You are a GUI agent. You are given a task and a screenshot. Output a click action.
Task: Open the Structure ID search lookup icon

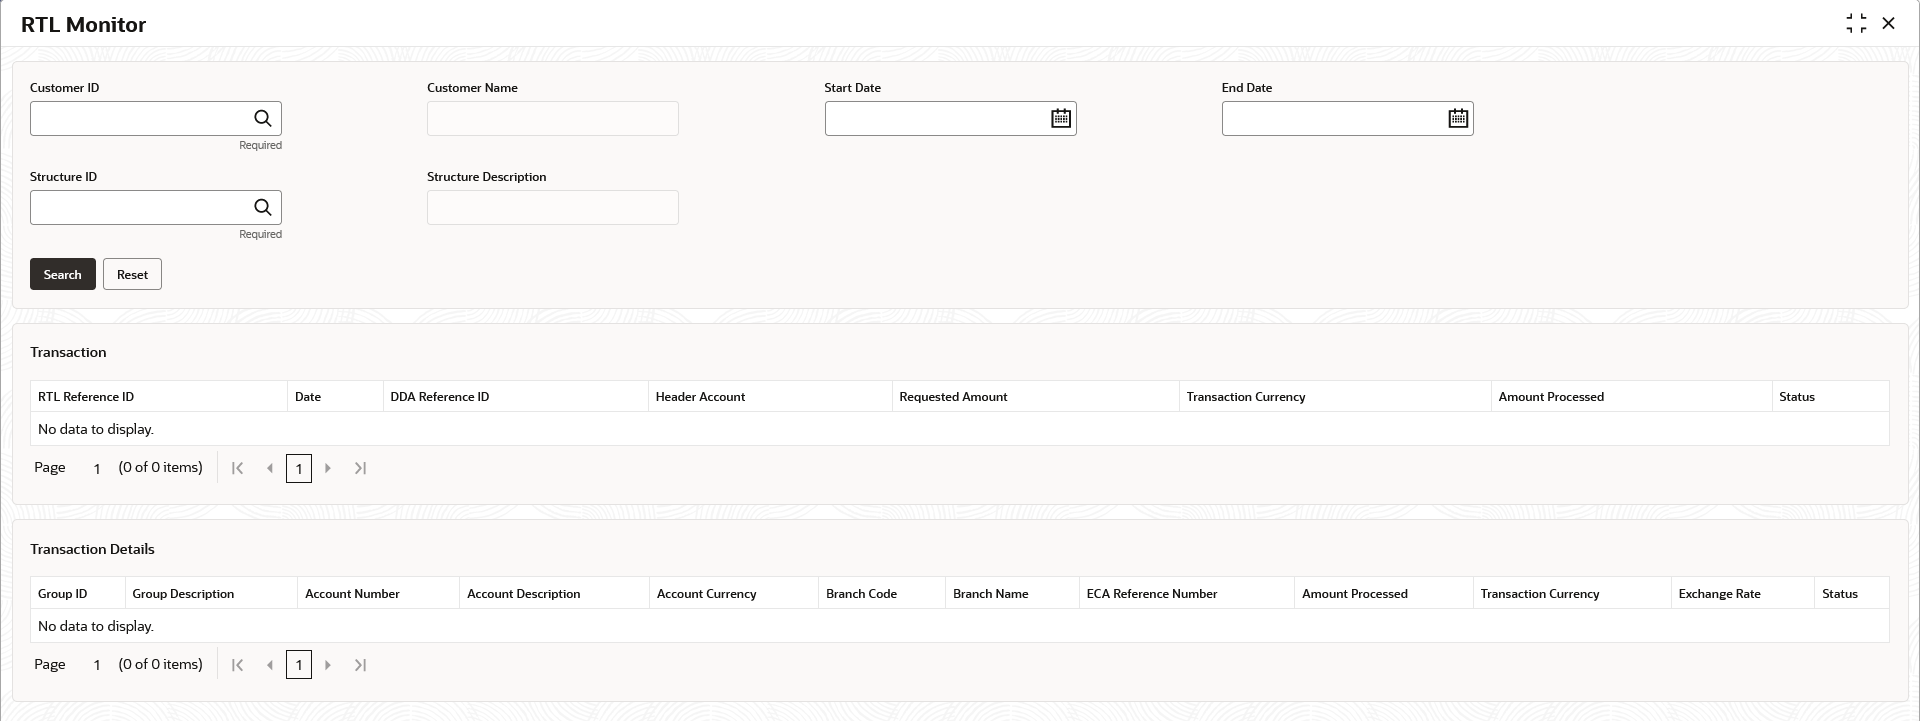coord(263,207)
